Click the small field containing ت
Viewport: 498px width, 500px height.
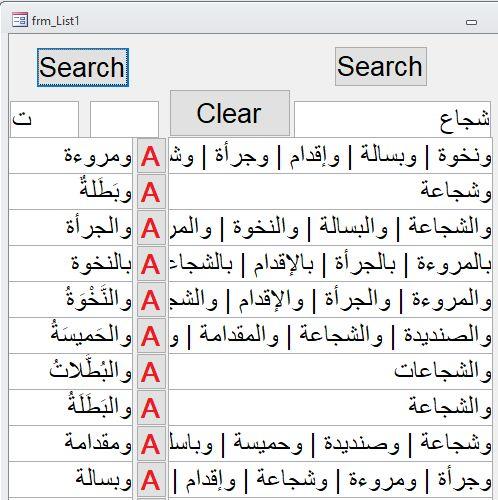[x=44, y=119]
